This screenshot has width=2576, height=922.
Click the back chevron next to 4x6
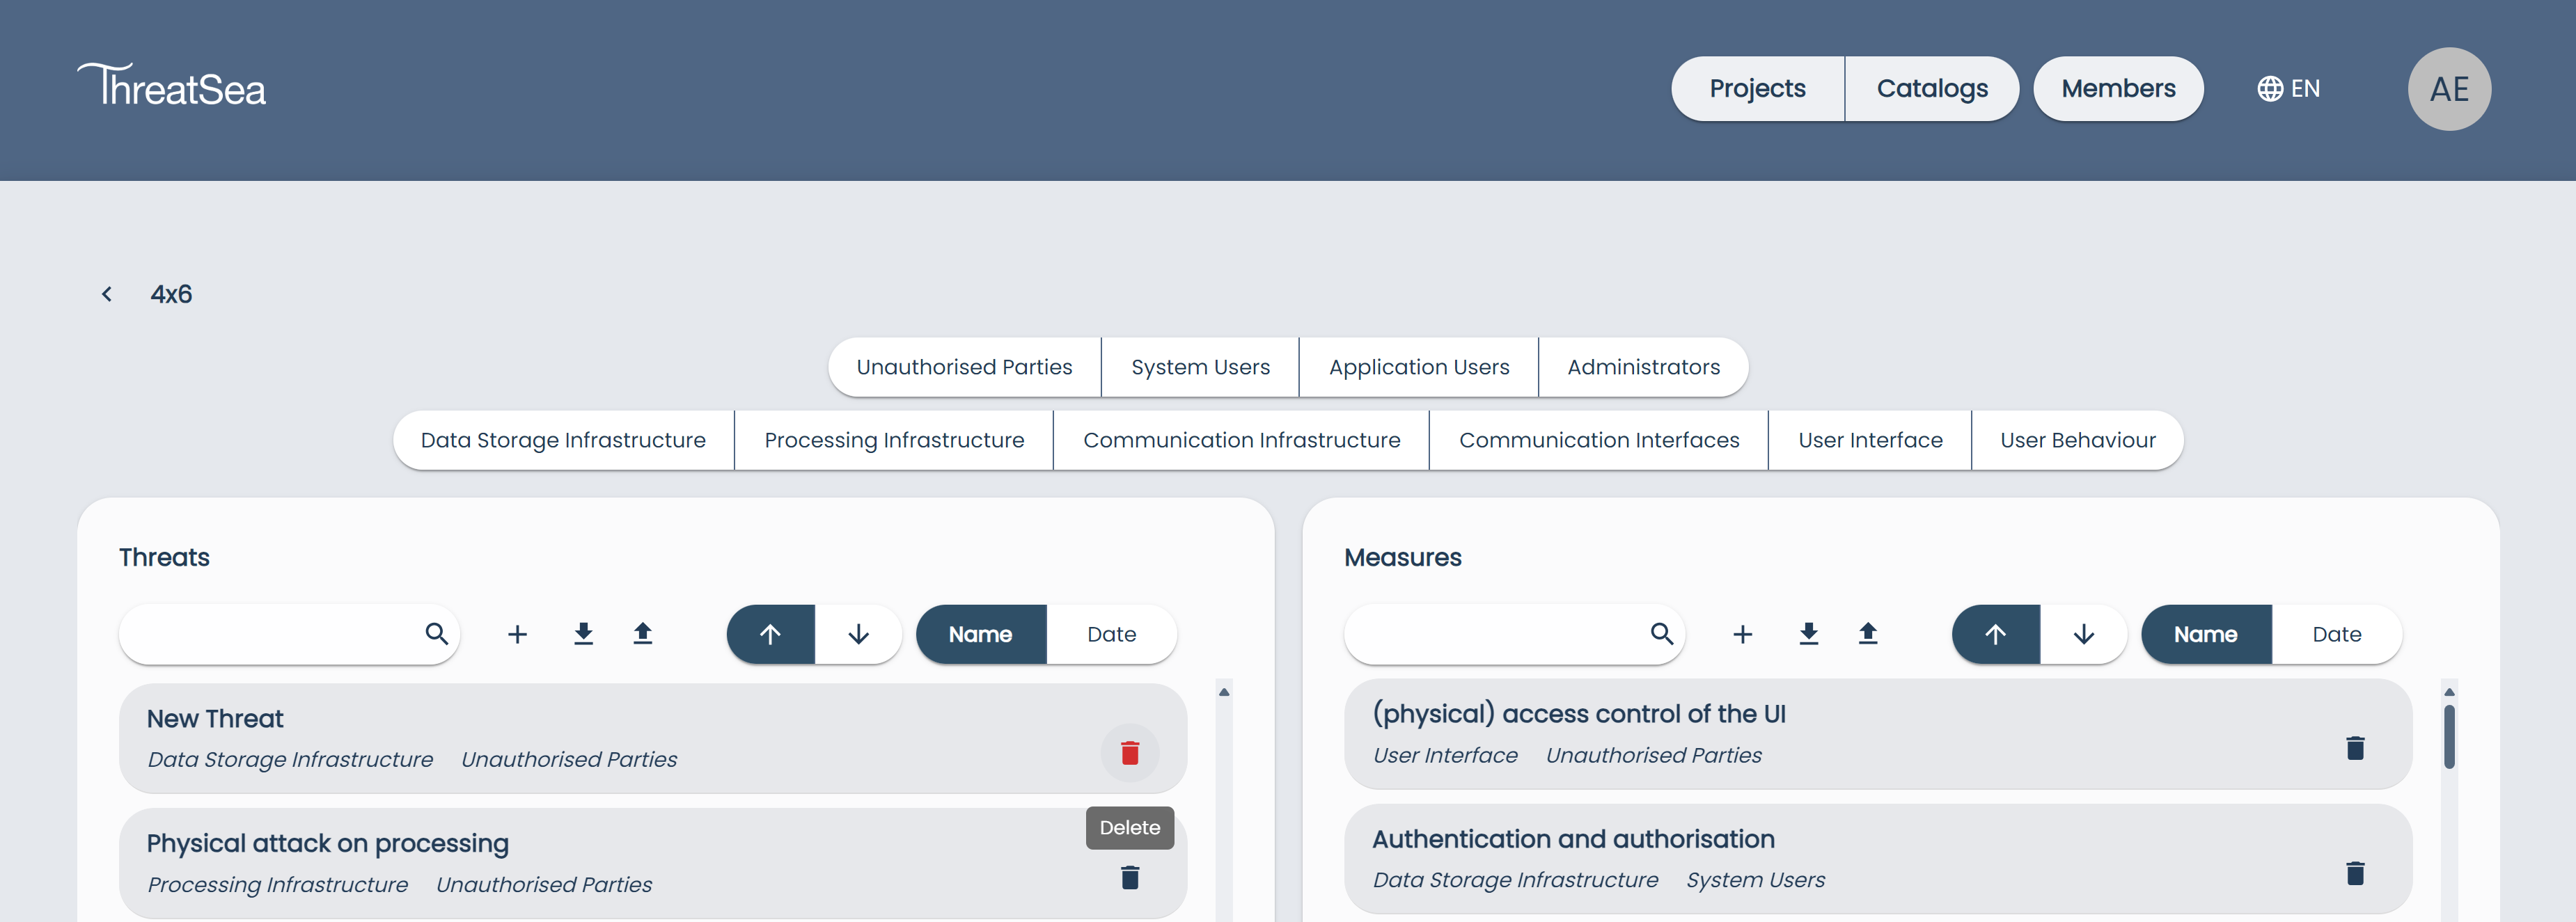tap(107, 293)
